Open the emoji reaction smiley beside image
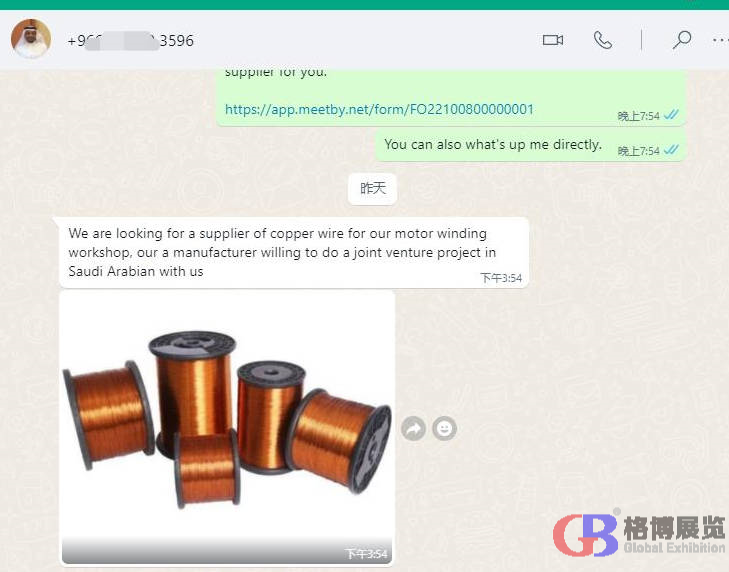 pos(444,429)
